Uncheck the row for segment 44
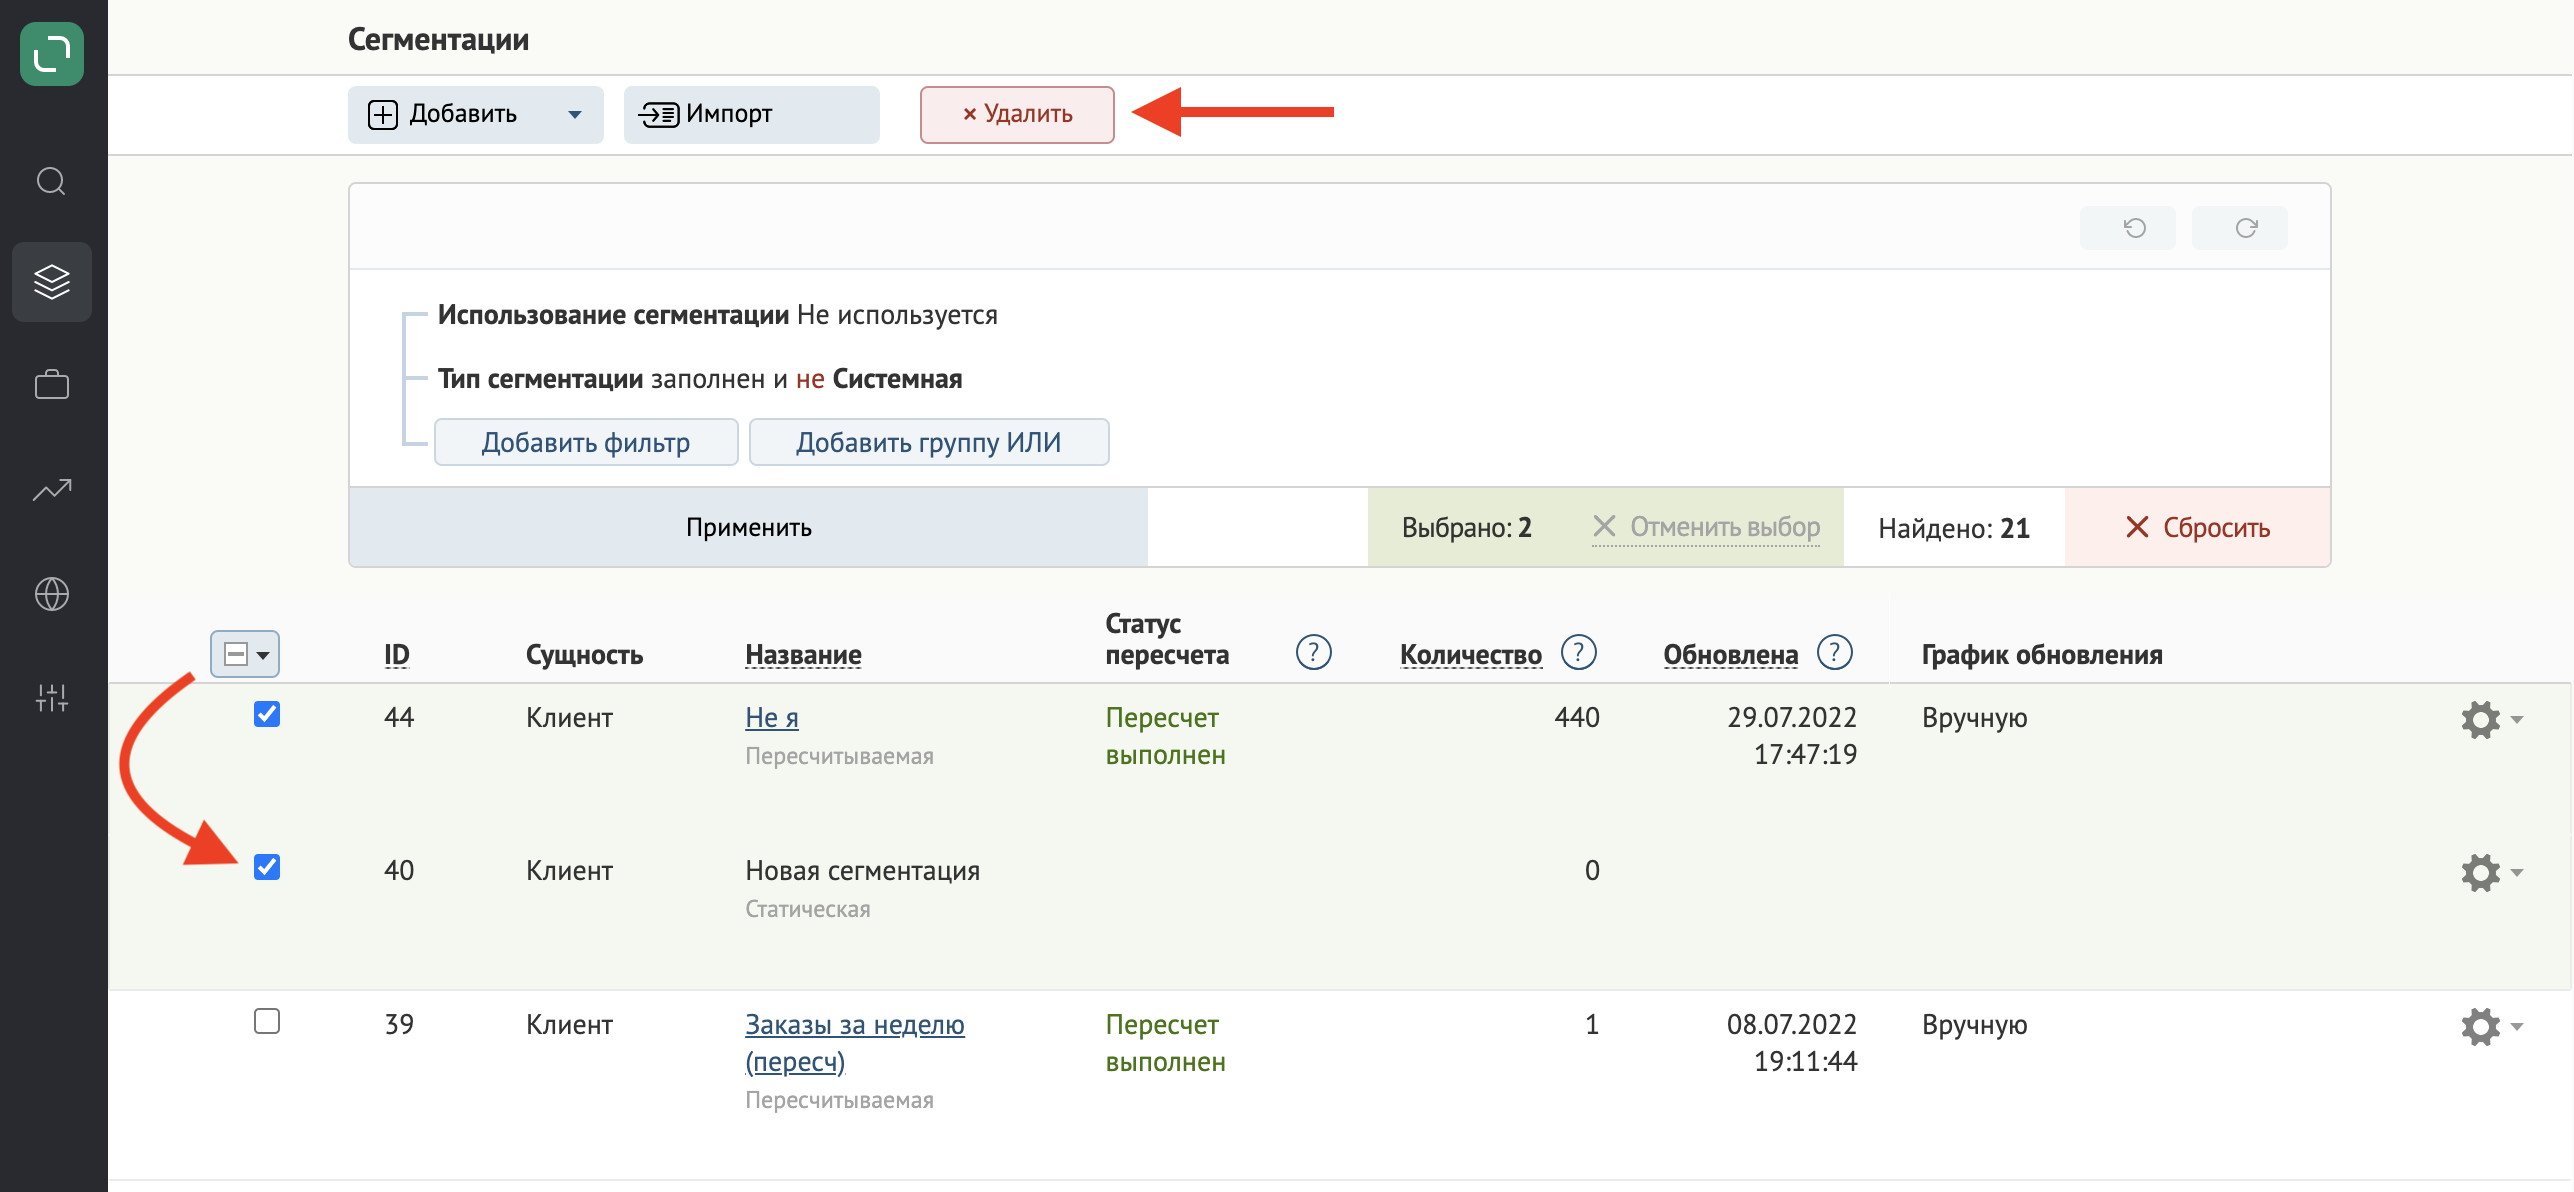Viewport: 2574px width, 1192px height. tap(267, 714)
